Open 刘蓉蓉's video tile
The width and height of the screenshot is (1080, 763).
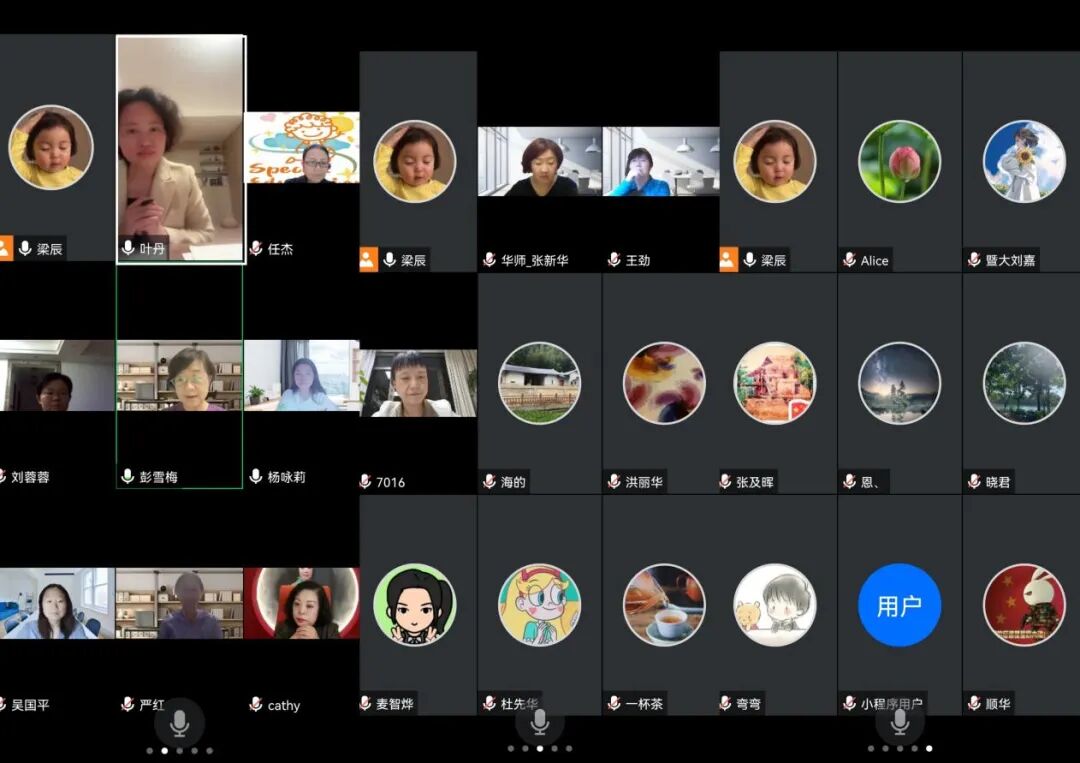57,375
